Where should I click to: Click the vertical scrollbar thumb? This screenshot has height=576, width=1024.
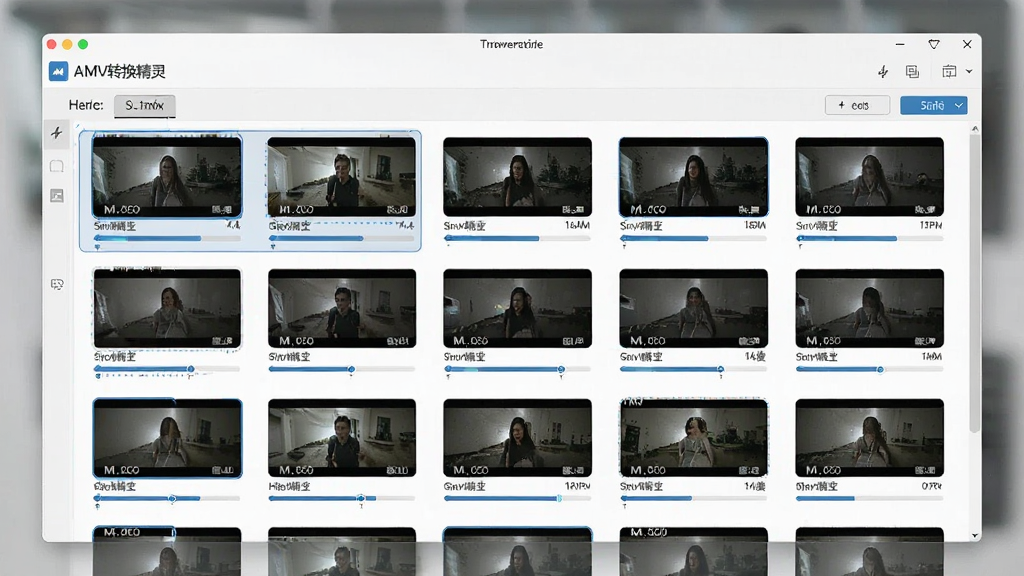tap(975, 284)
